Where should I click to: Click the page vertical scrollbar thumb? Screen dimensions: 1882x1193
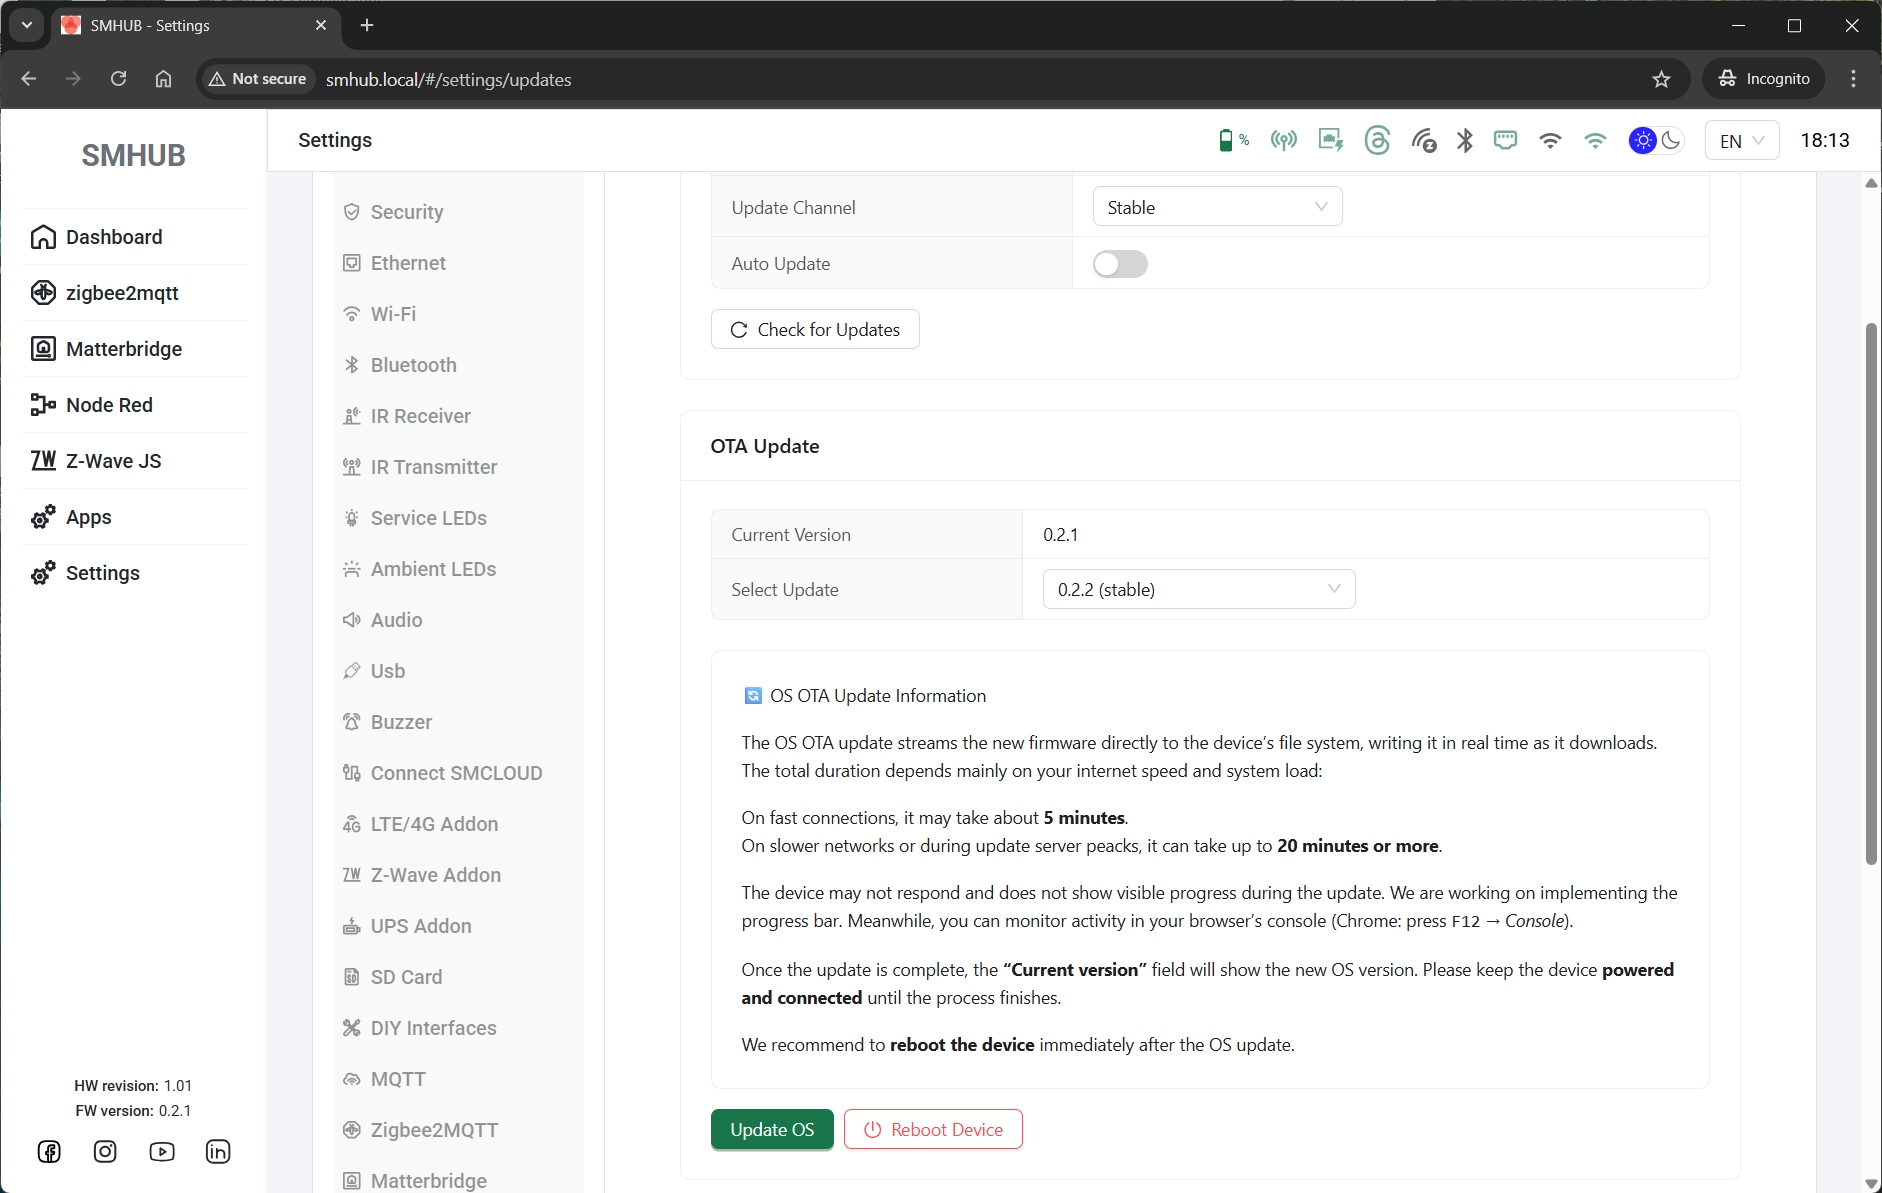tap(1871, 594)
